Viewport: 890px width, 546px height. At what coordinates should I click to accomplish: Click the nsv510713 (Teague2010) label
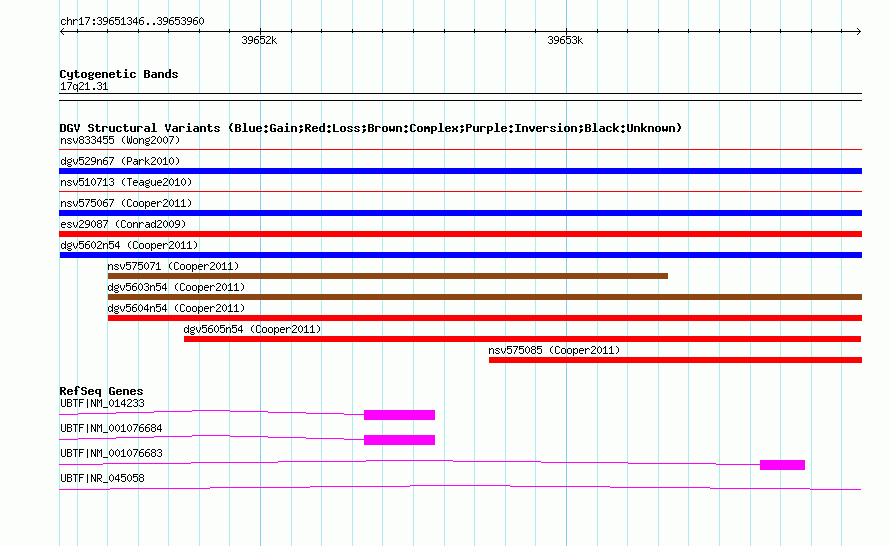[x=126, y=182]
